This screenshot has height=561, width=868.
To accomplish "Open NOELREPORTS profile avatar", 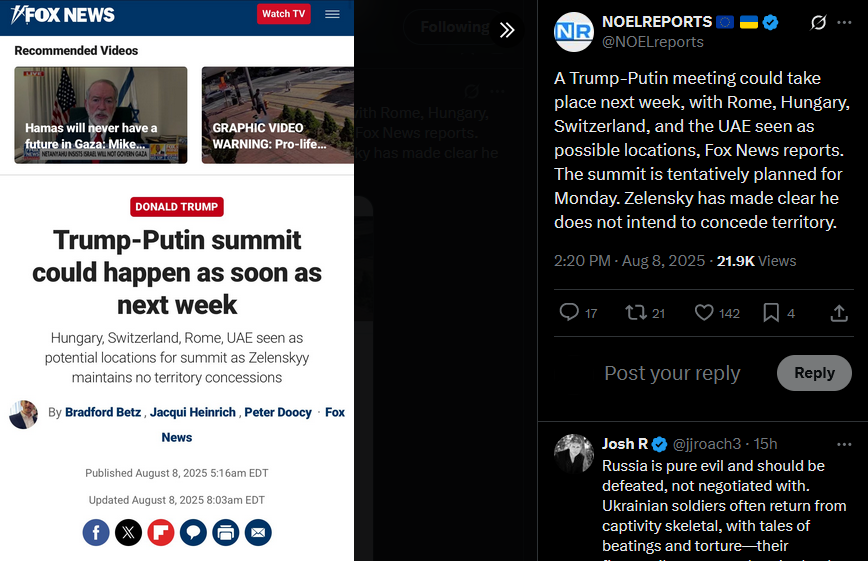I will 574,32.
